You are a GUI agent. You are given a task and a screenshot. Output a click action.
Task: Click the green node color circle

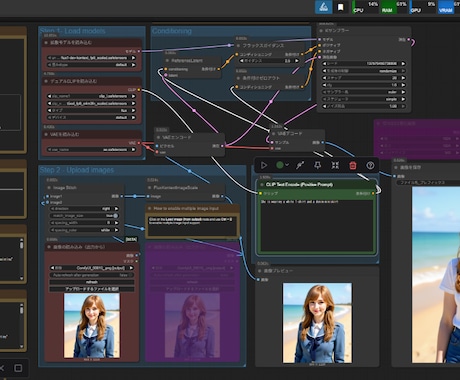click(x=280, y=165)
